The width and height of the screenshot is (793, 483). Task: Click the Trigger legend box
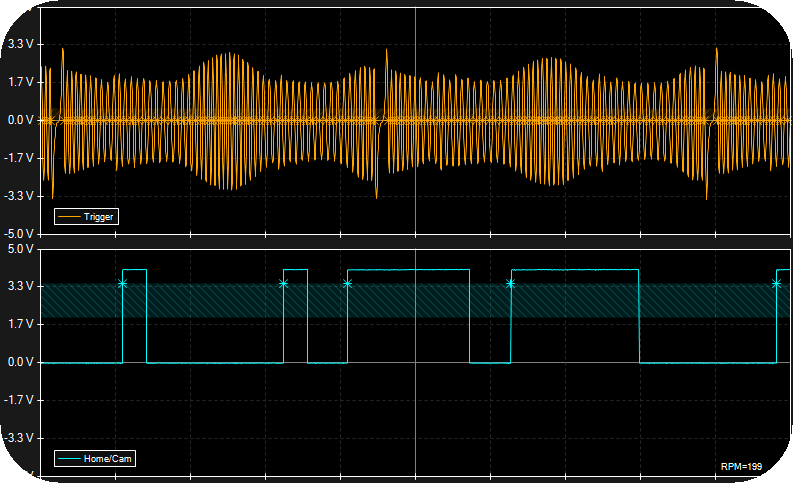tap(86, 216)
